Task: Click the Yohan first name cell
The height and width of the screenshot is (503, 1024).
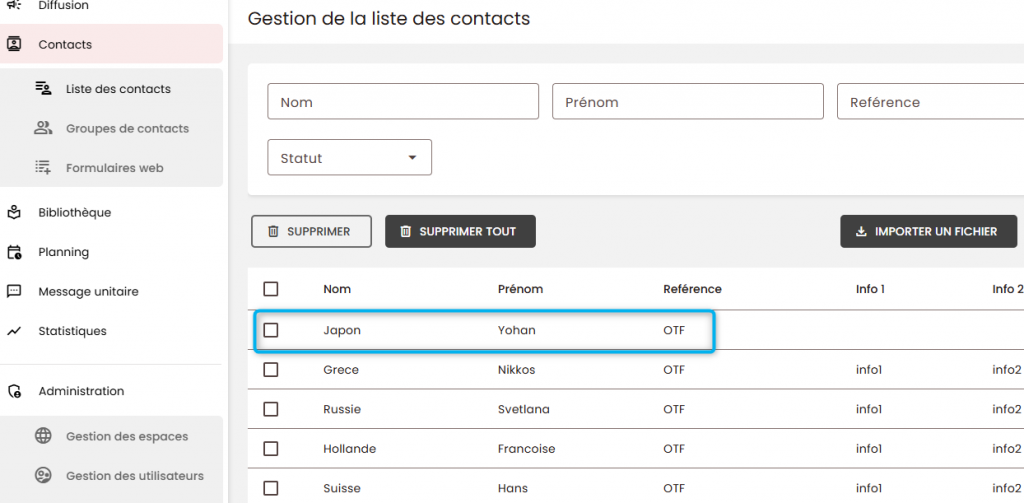Action: pyautogui.click(x=517, y=331)
